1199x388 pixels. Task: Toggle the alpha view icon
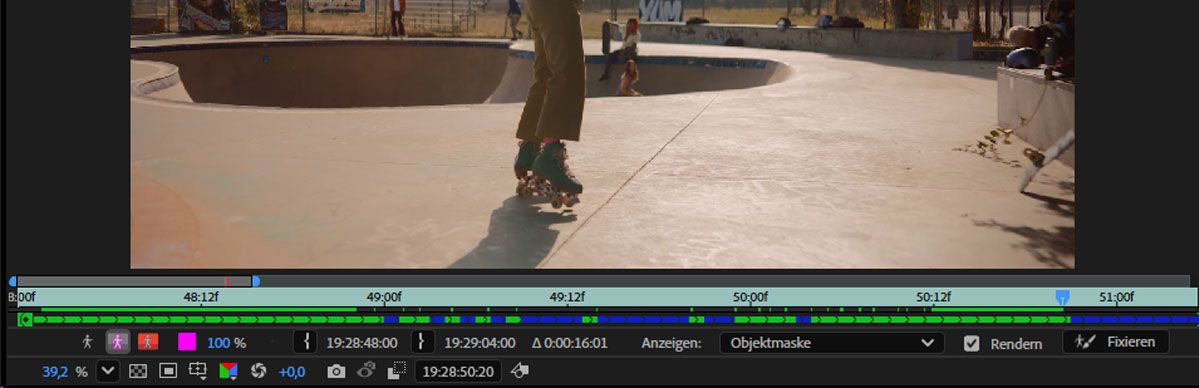[x=87, y=342]
